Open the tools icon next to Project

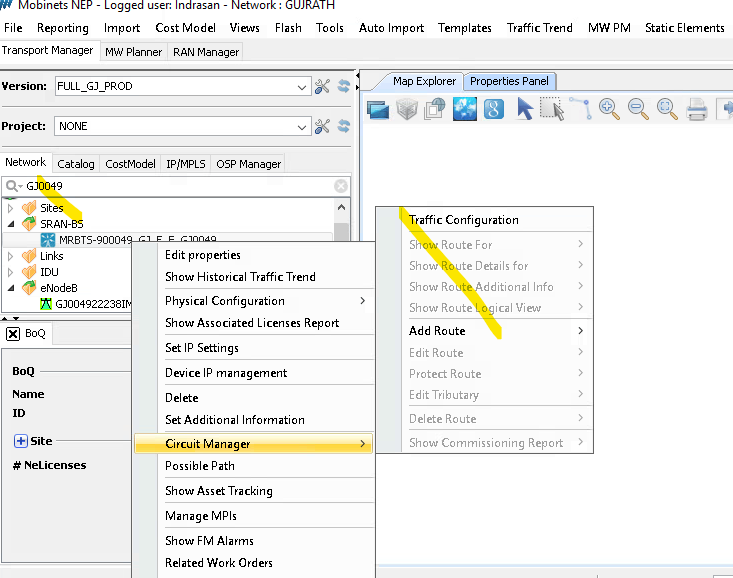pos(322,126)
